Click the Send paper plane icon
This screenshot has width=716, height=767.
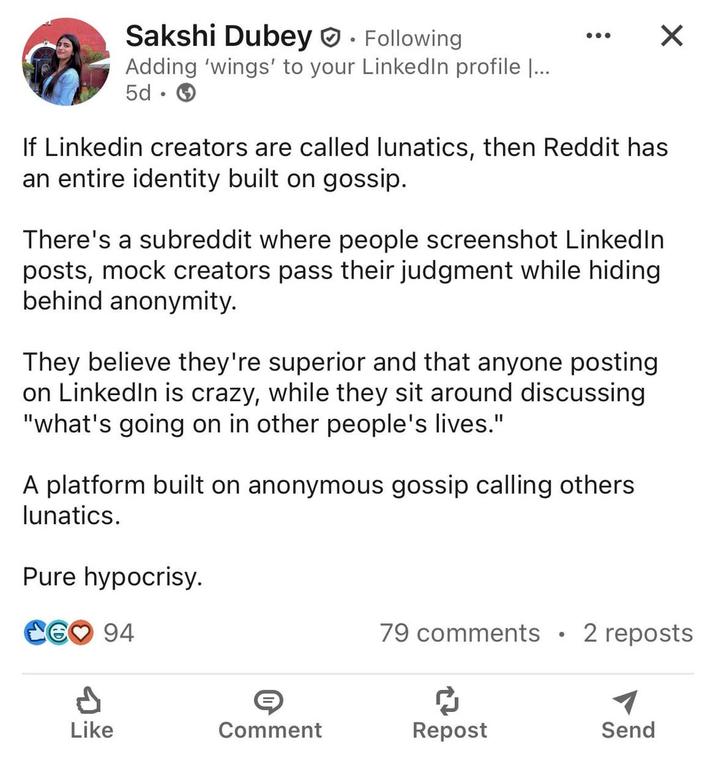pos(627,699)
